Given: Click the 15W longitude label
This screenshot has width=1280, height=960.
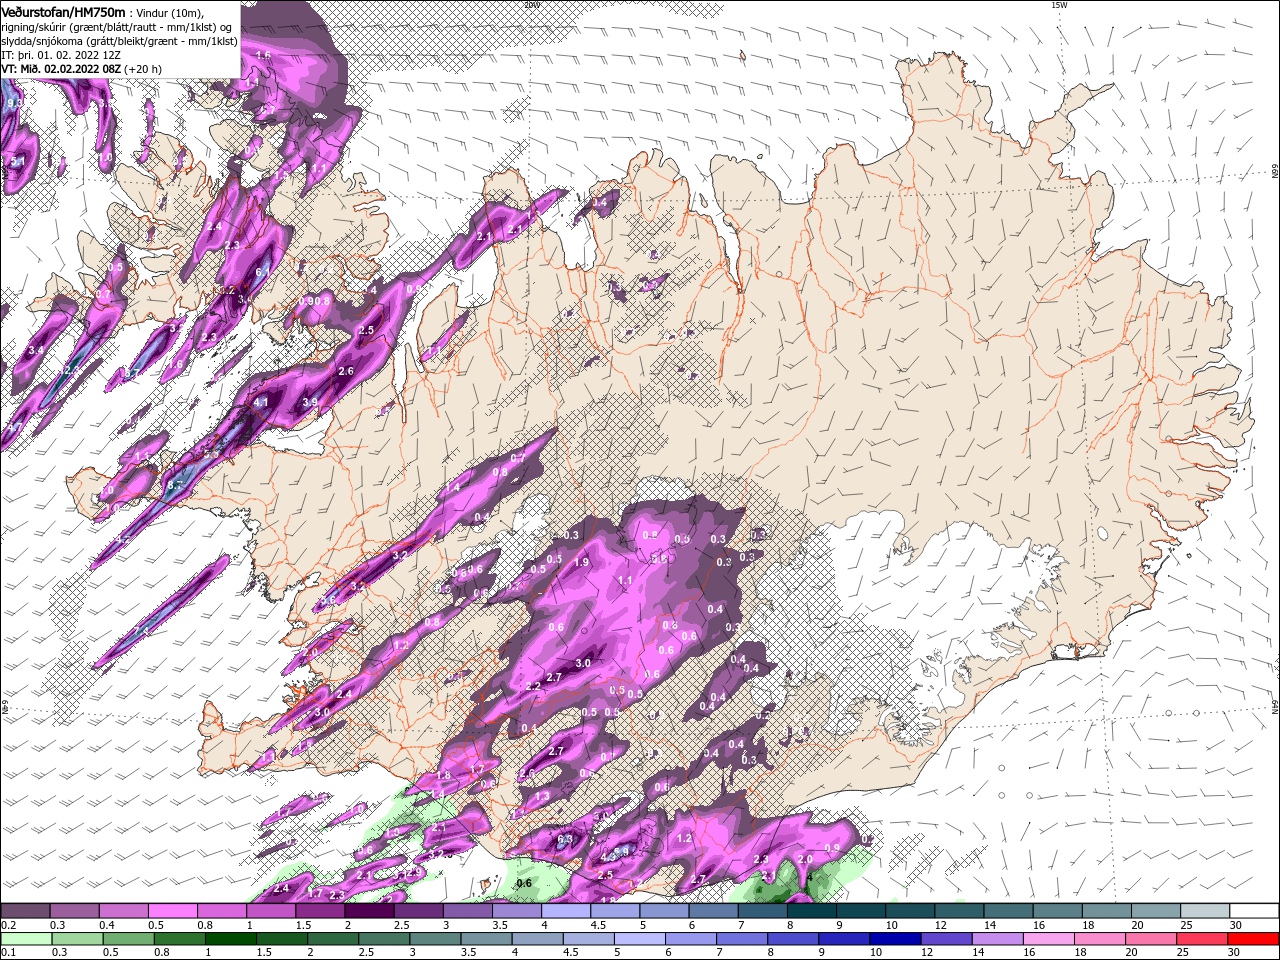Looking at the screenshot, I should coord(1058,5).
